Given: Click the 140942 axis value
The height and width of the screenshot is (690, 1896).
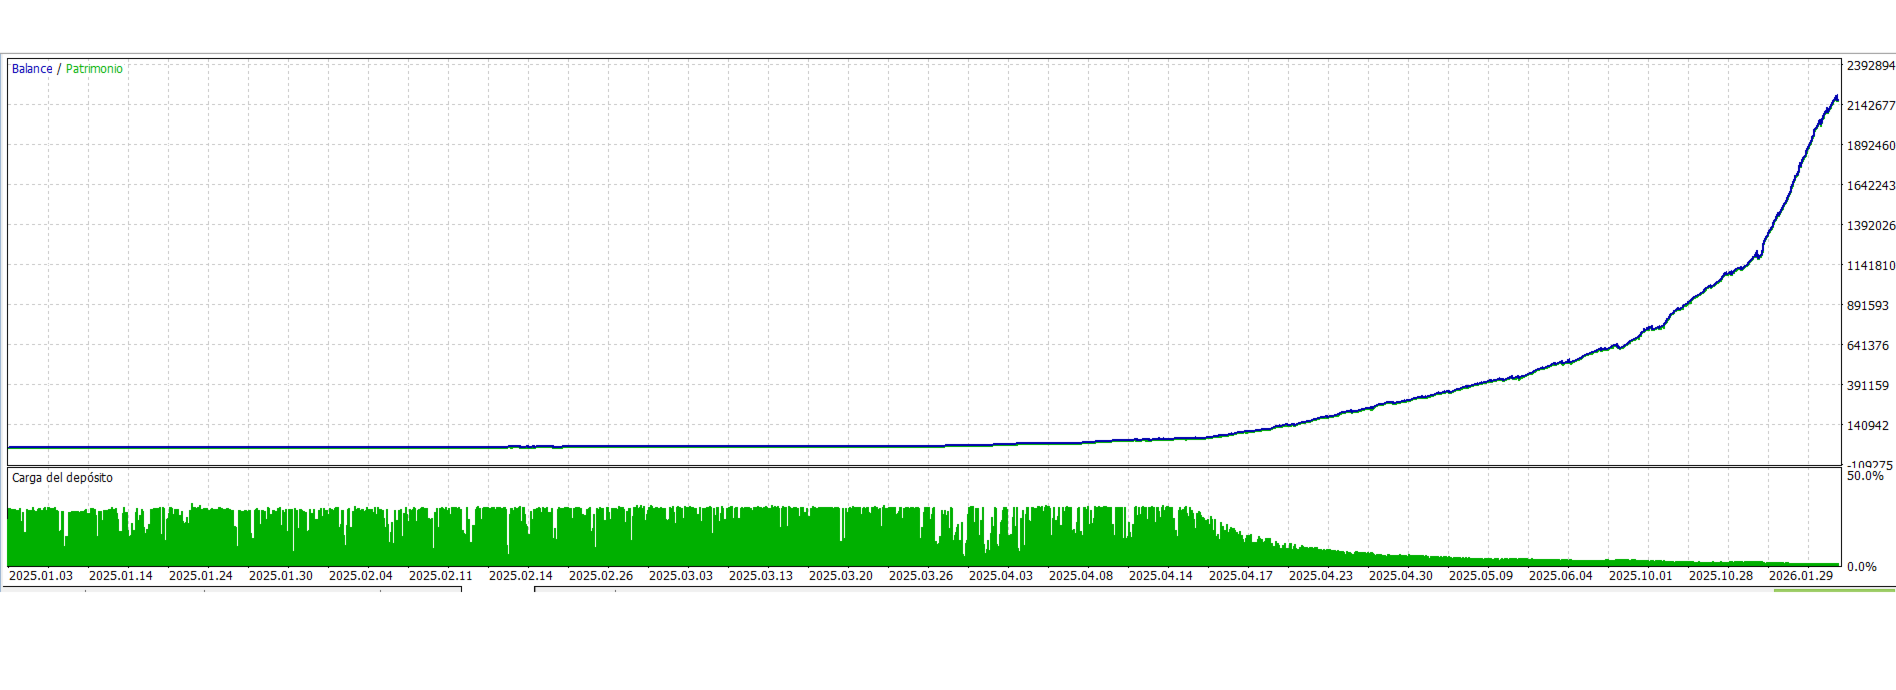Looking at the screenshot, I should tap(1867, 426).
